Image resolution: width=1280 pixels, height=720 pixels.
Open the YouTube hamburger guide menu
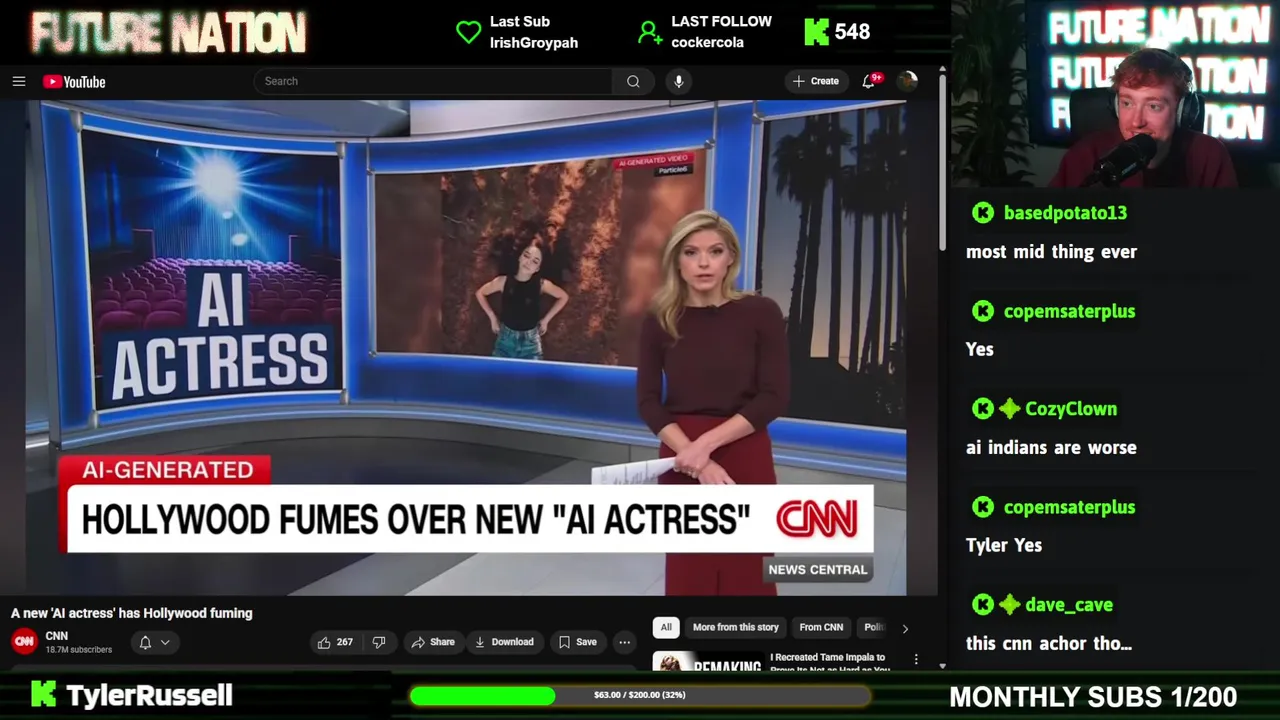coord(18,82)
